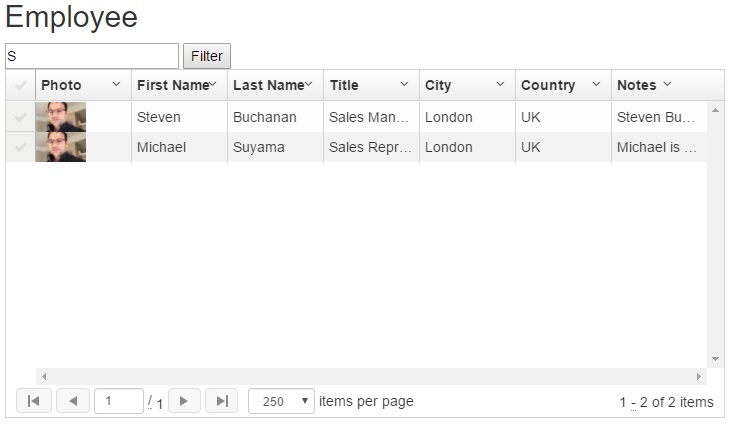Go to the previous page
The width and height of the screenshot is (730, 426).
[73, 401]
